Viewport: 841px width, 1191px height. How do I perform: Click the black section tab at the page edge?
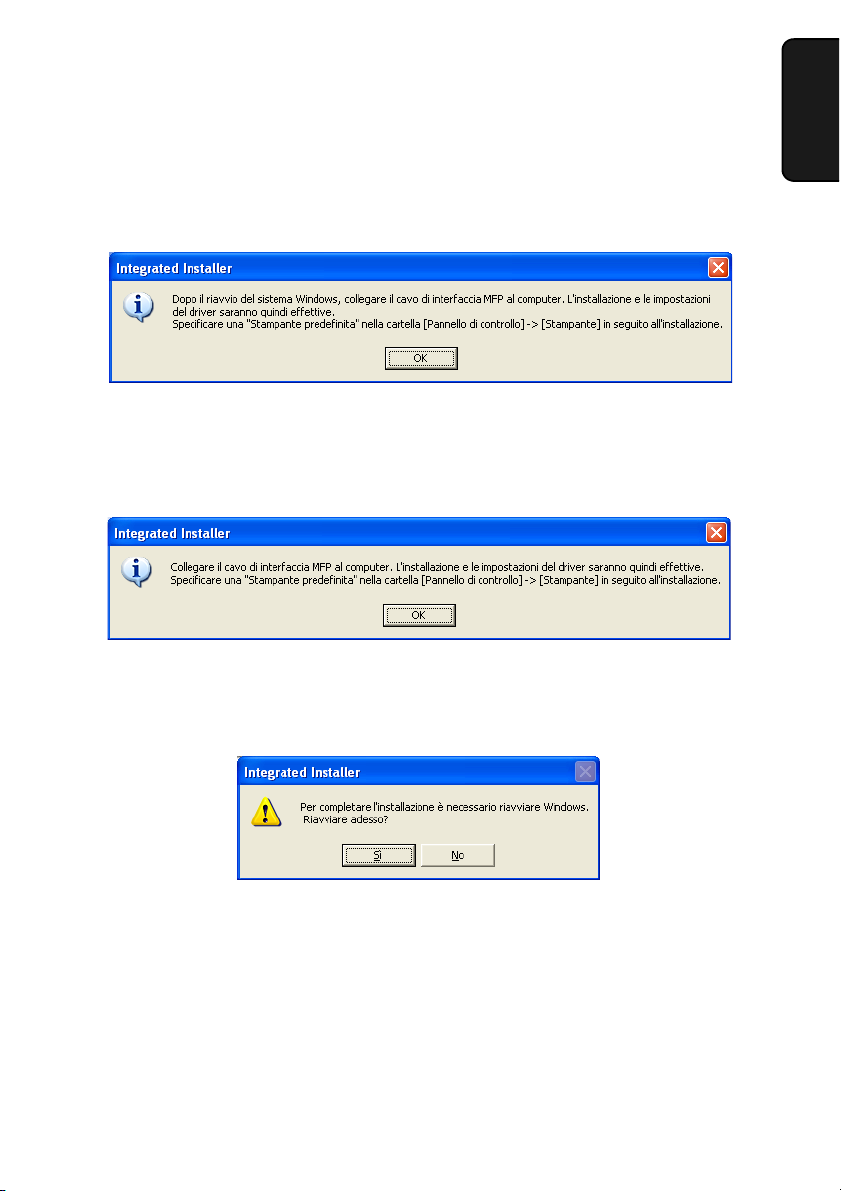(811, 110)
